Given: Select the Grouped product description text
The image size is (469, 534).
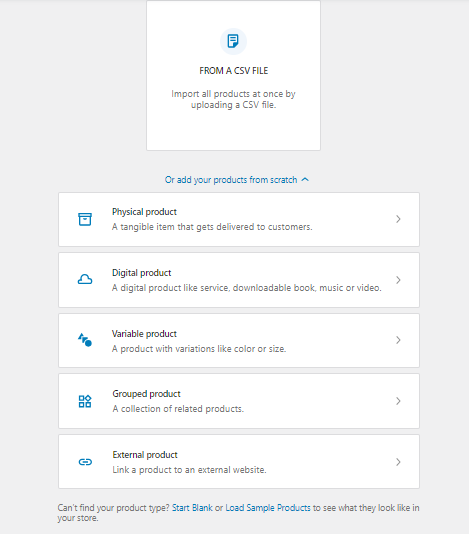Looking at the screenshot, I should 178,409.
